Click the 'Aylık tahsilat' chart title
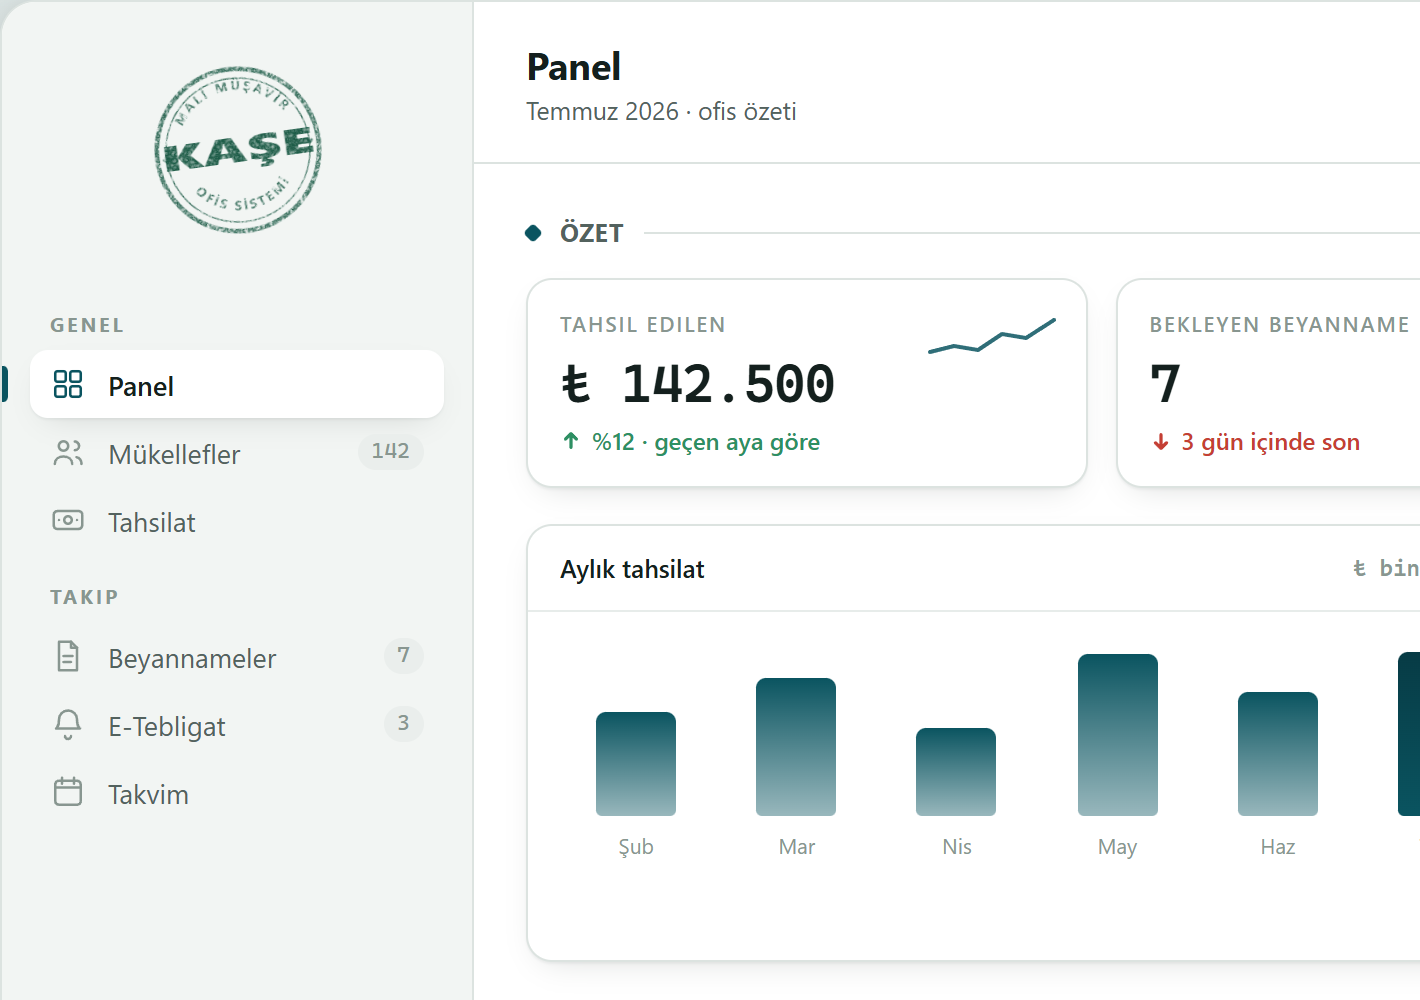 (632, 569)
